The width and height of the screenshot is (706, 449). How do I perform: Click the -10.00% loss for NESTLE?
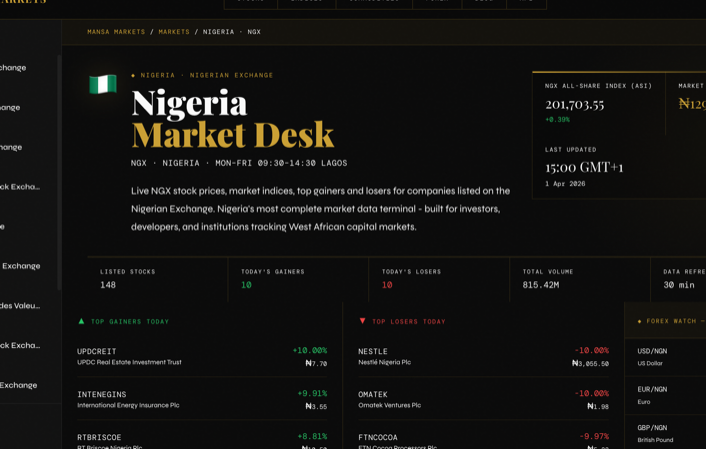coord(591,350)
